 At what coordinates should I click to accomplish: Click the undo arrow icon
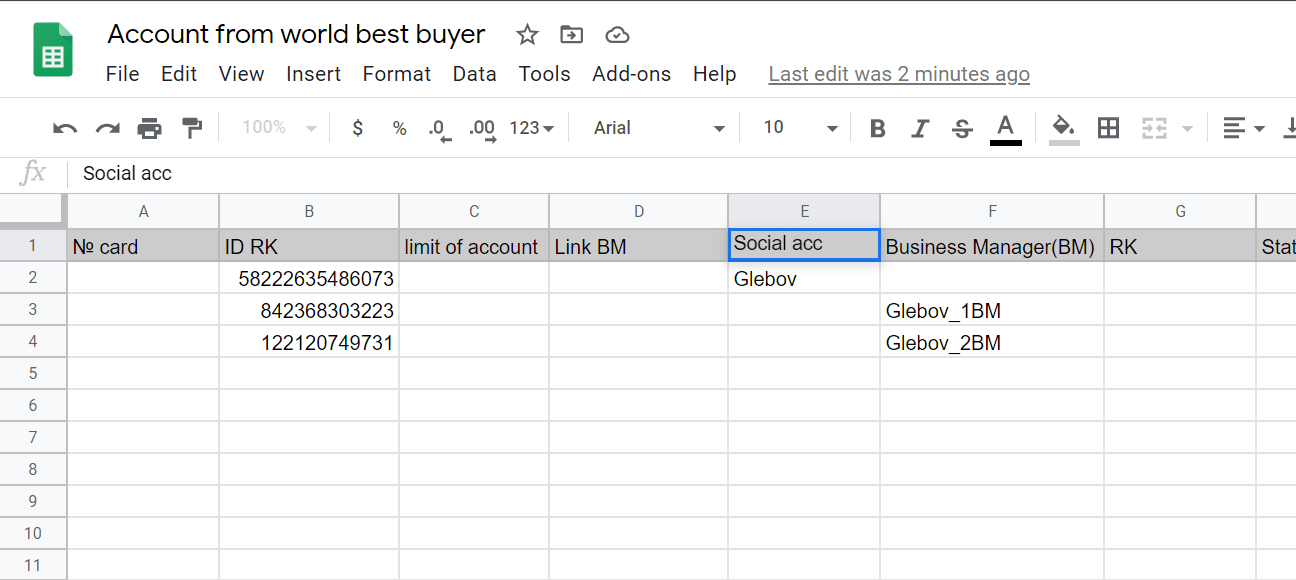coord(65,128)
